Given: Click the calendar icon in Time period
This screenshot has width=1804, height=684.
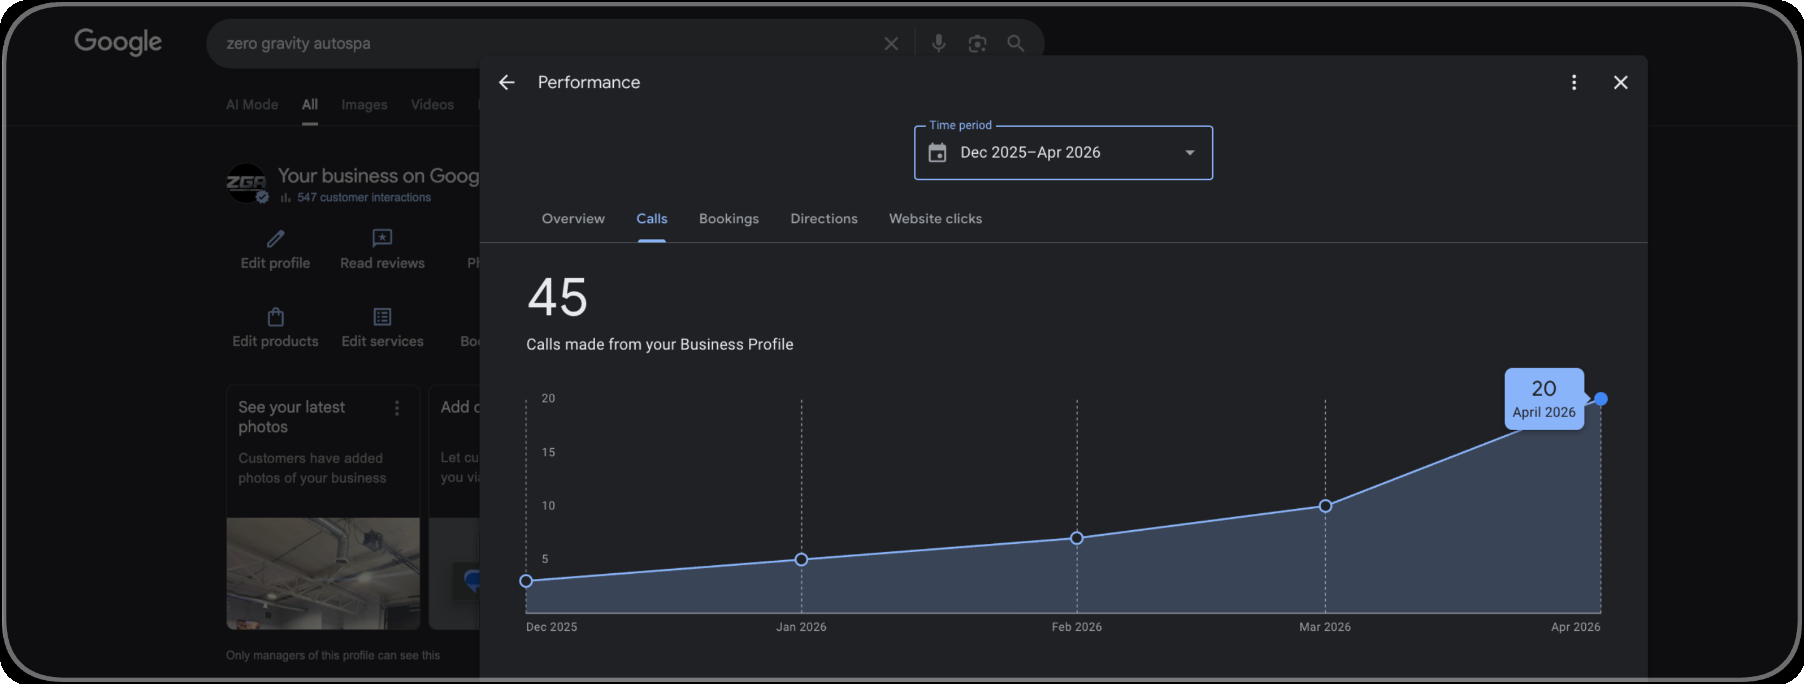Looking at the screenshot, I should point(937,153).
